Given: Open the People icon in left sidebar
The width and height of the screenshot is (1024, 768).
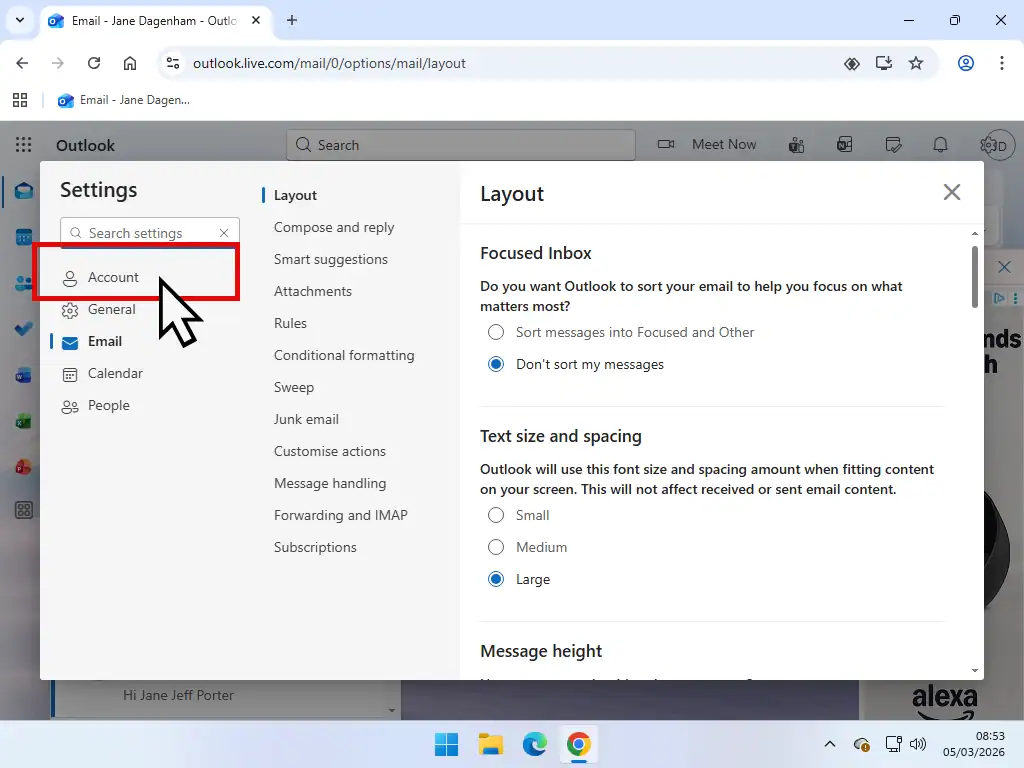Looking at the screenshot, I should [22, 282].
